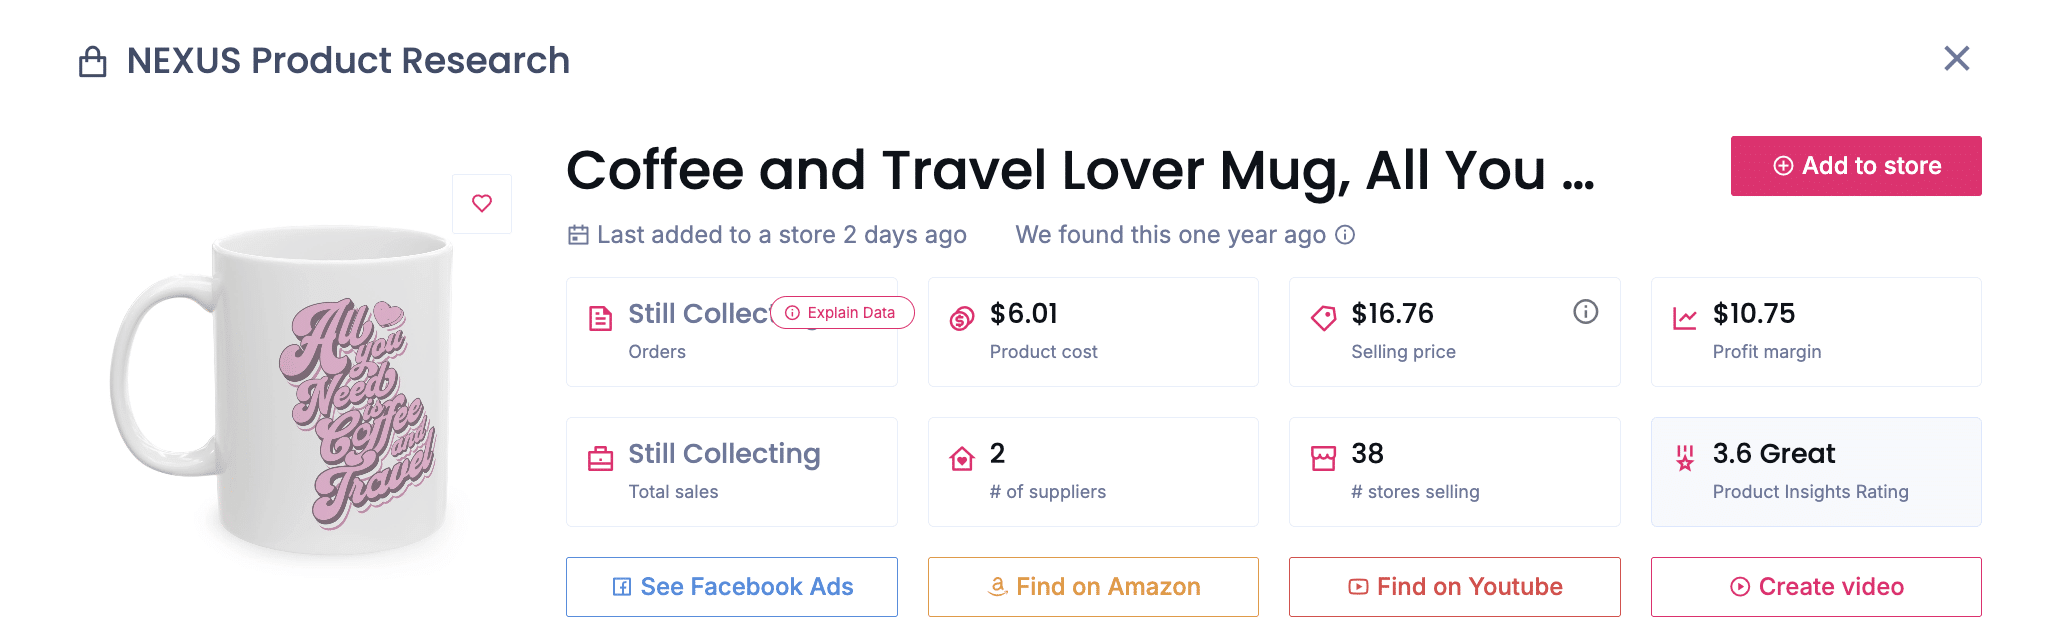The image size is (2070, 642).
Task: Click the document icon next to Orders
Action: (x=599, y=316)
